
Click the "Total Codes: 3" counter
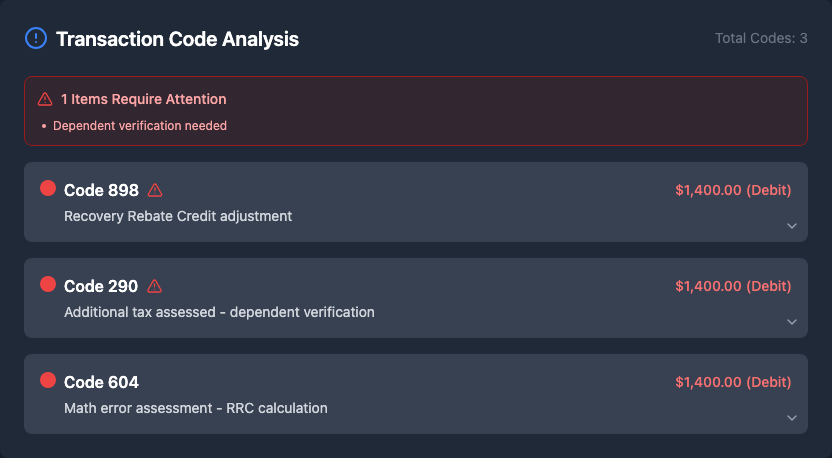click(761, 38)
